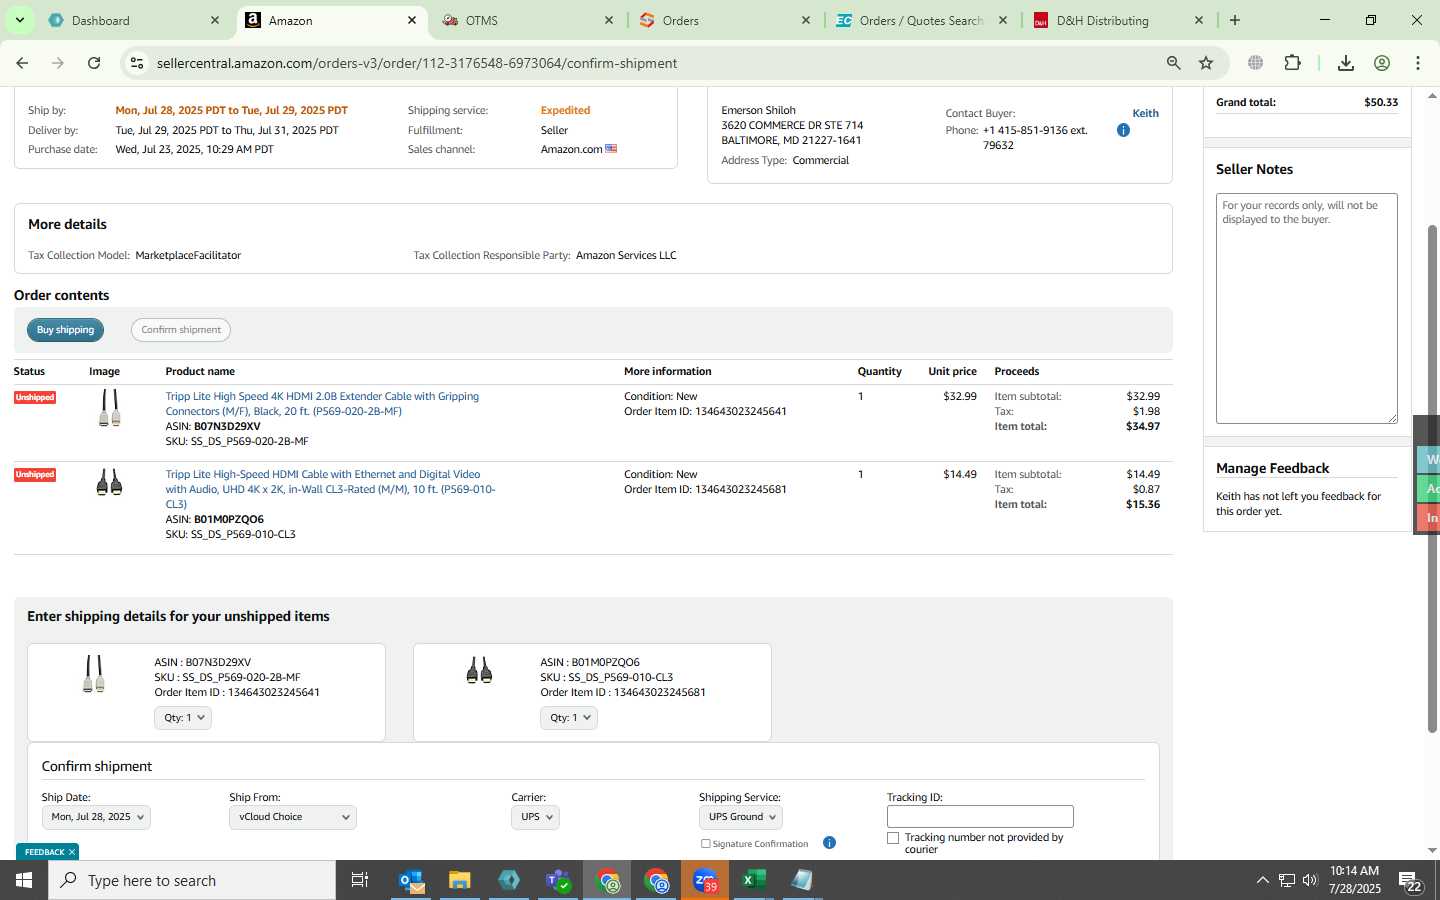Click the zoom magnifier icon in address bar
Viewport: 1440px width, 900px height.
tap(1173, 63)
